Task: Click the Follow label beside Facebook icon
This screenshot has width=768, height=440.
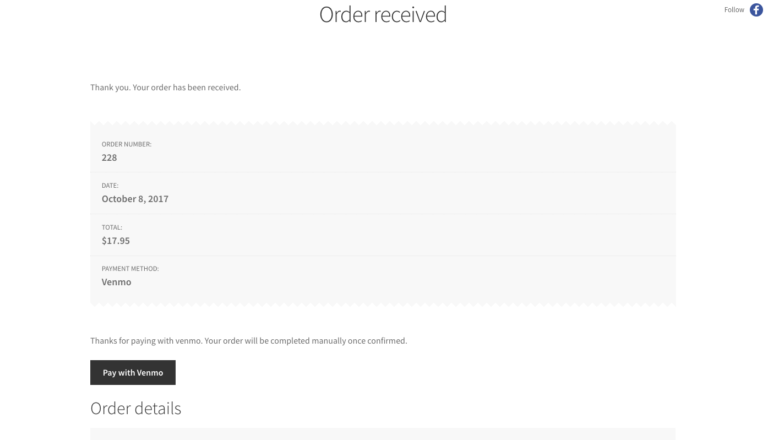Action: (x=734, y=10)
